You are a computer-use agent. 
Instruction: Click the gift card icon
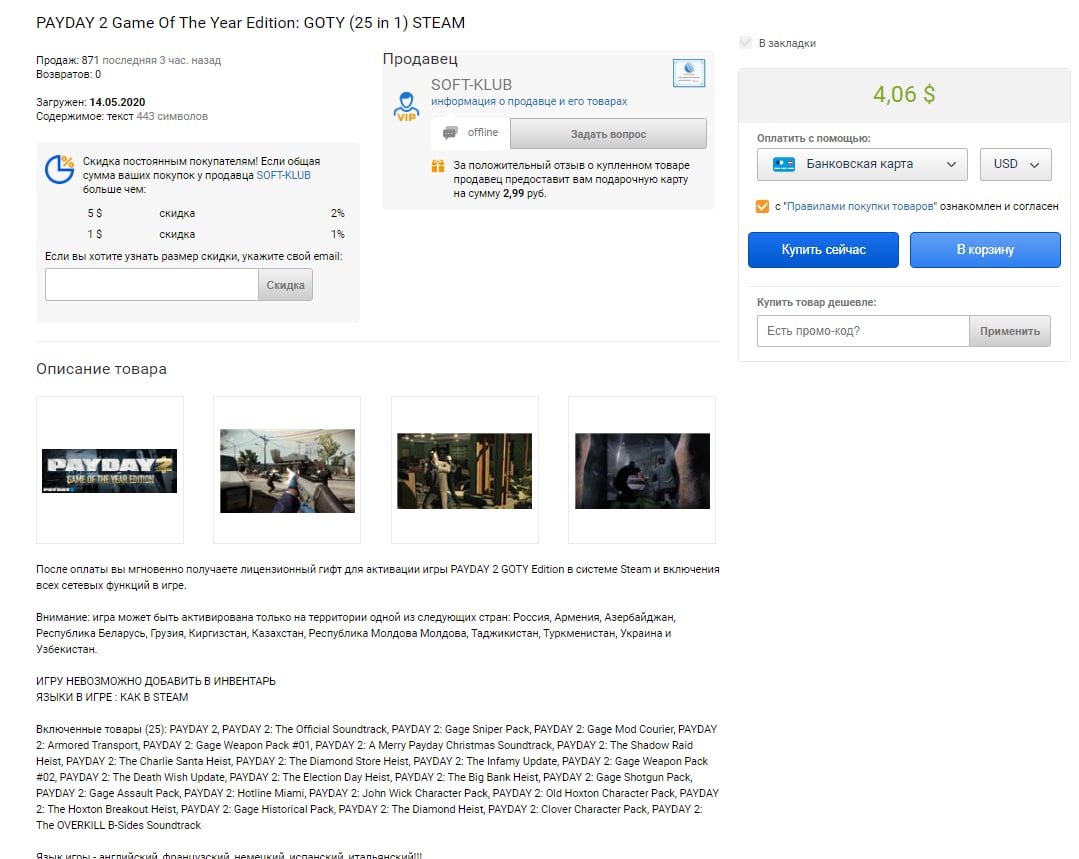[438, 166]
